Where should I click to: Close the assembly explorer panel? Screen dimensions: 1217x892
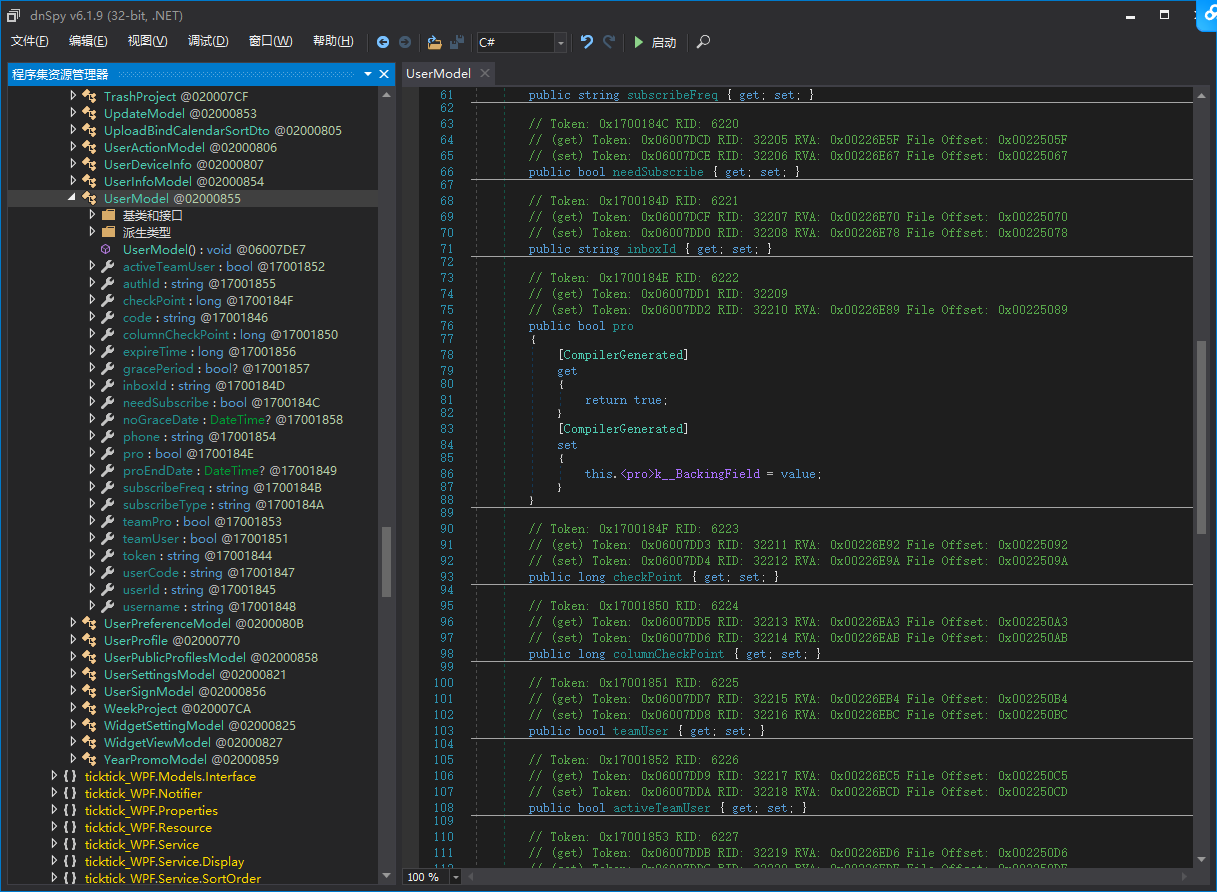coord(384,74)
